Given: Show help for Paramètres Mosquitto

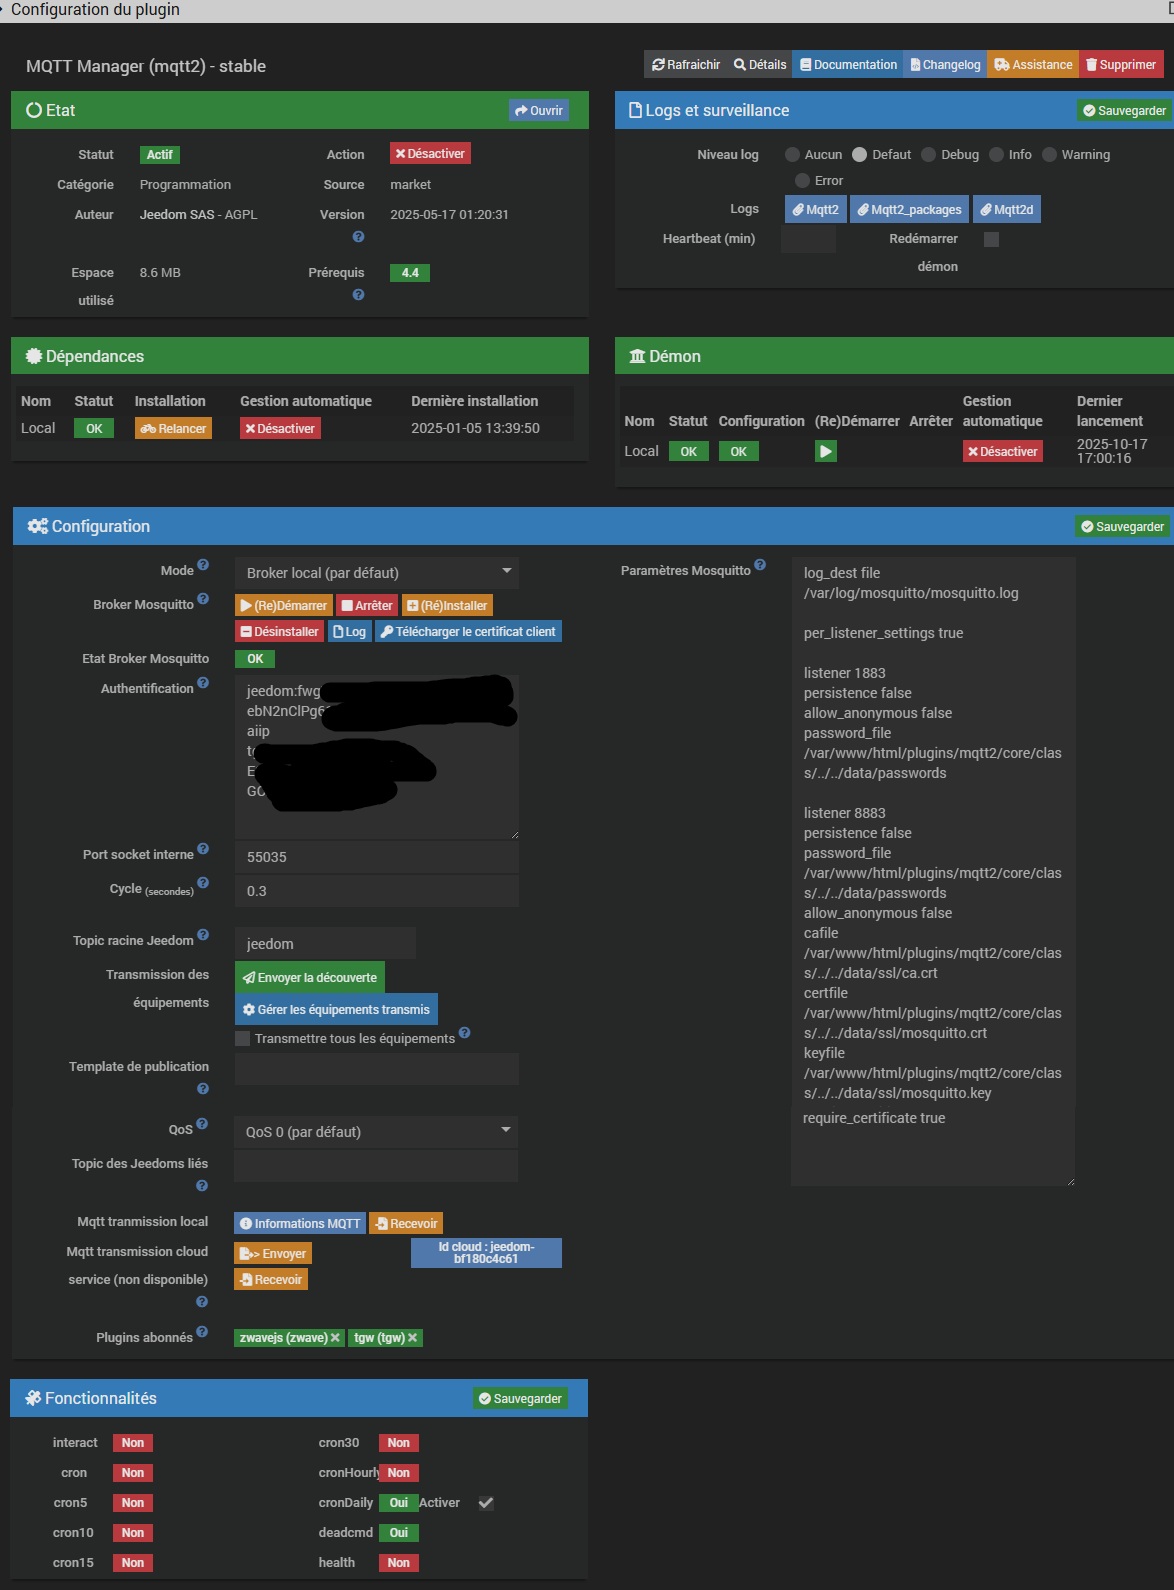Looking at the screenshot, I should [760, 565].
